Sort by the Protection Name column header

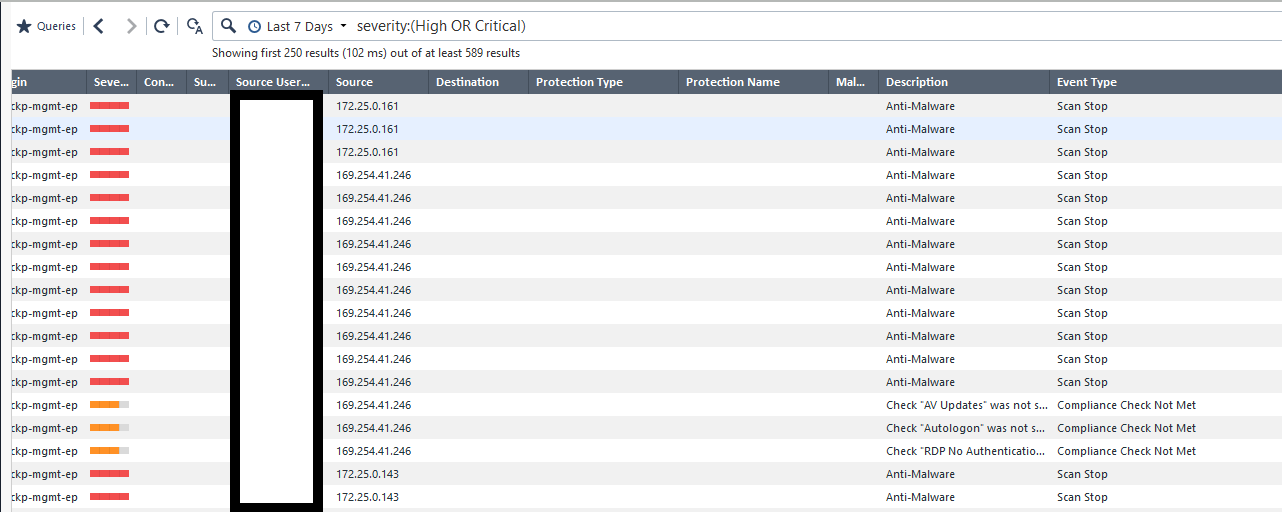tap(753, 82)
